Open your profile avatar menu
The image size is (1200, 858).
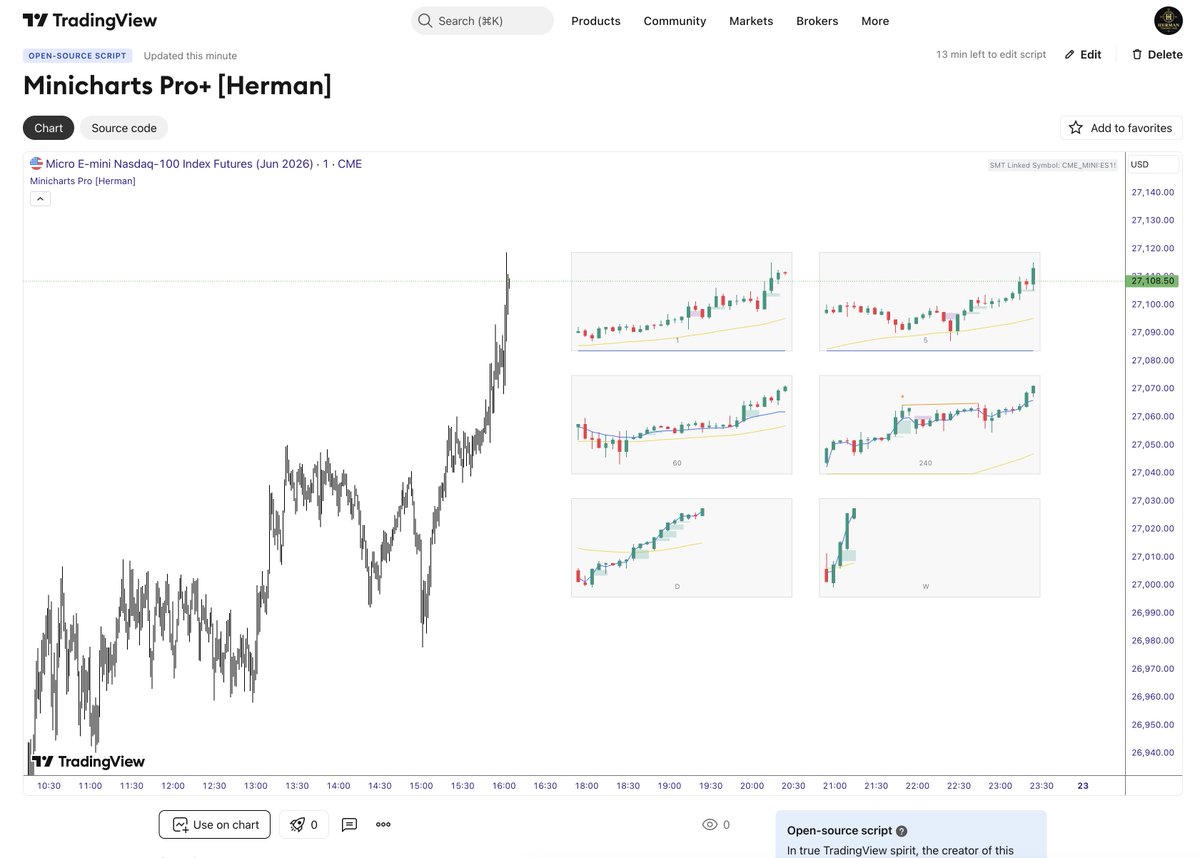(x=1168, y=19)
